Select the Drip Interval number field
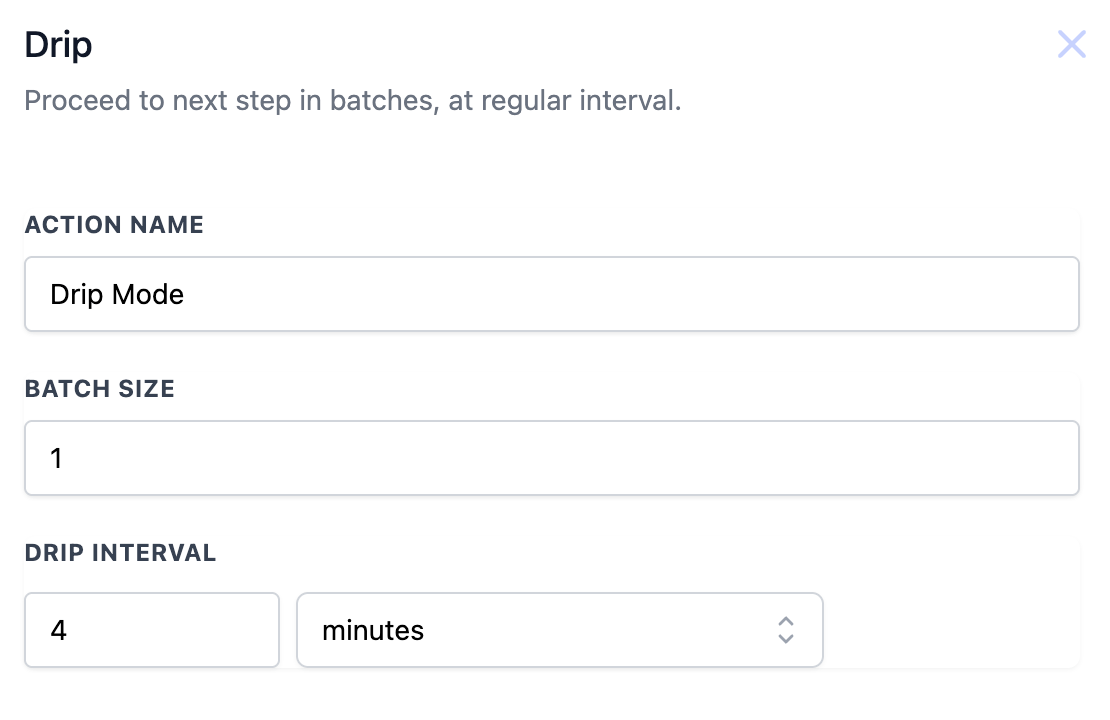This screenshot has height=720, width=1110. tap(151, 630)
